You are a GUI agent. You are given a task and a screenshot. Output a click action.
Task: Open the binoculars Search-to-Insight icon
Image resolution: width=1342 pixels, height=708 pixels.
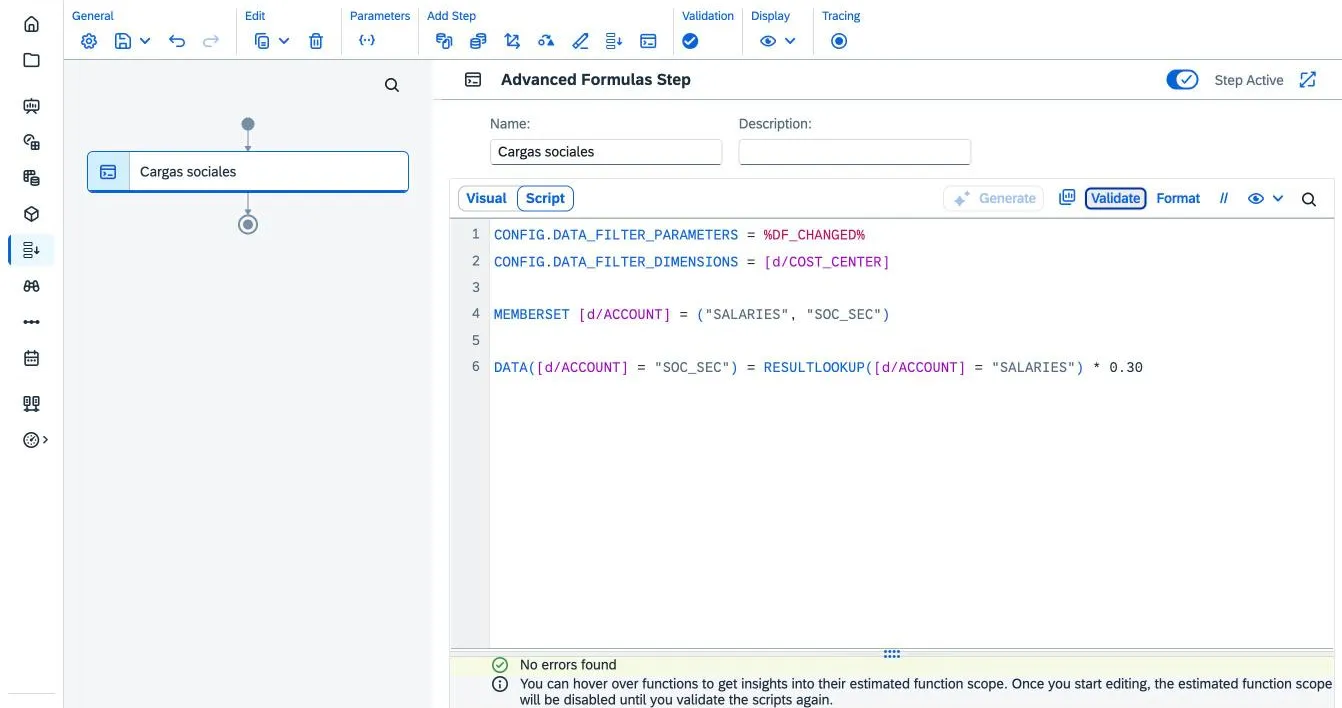[x=31, y=286]
